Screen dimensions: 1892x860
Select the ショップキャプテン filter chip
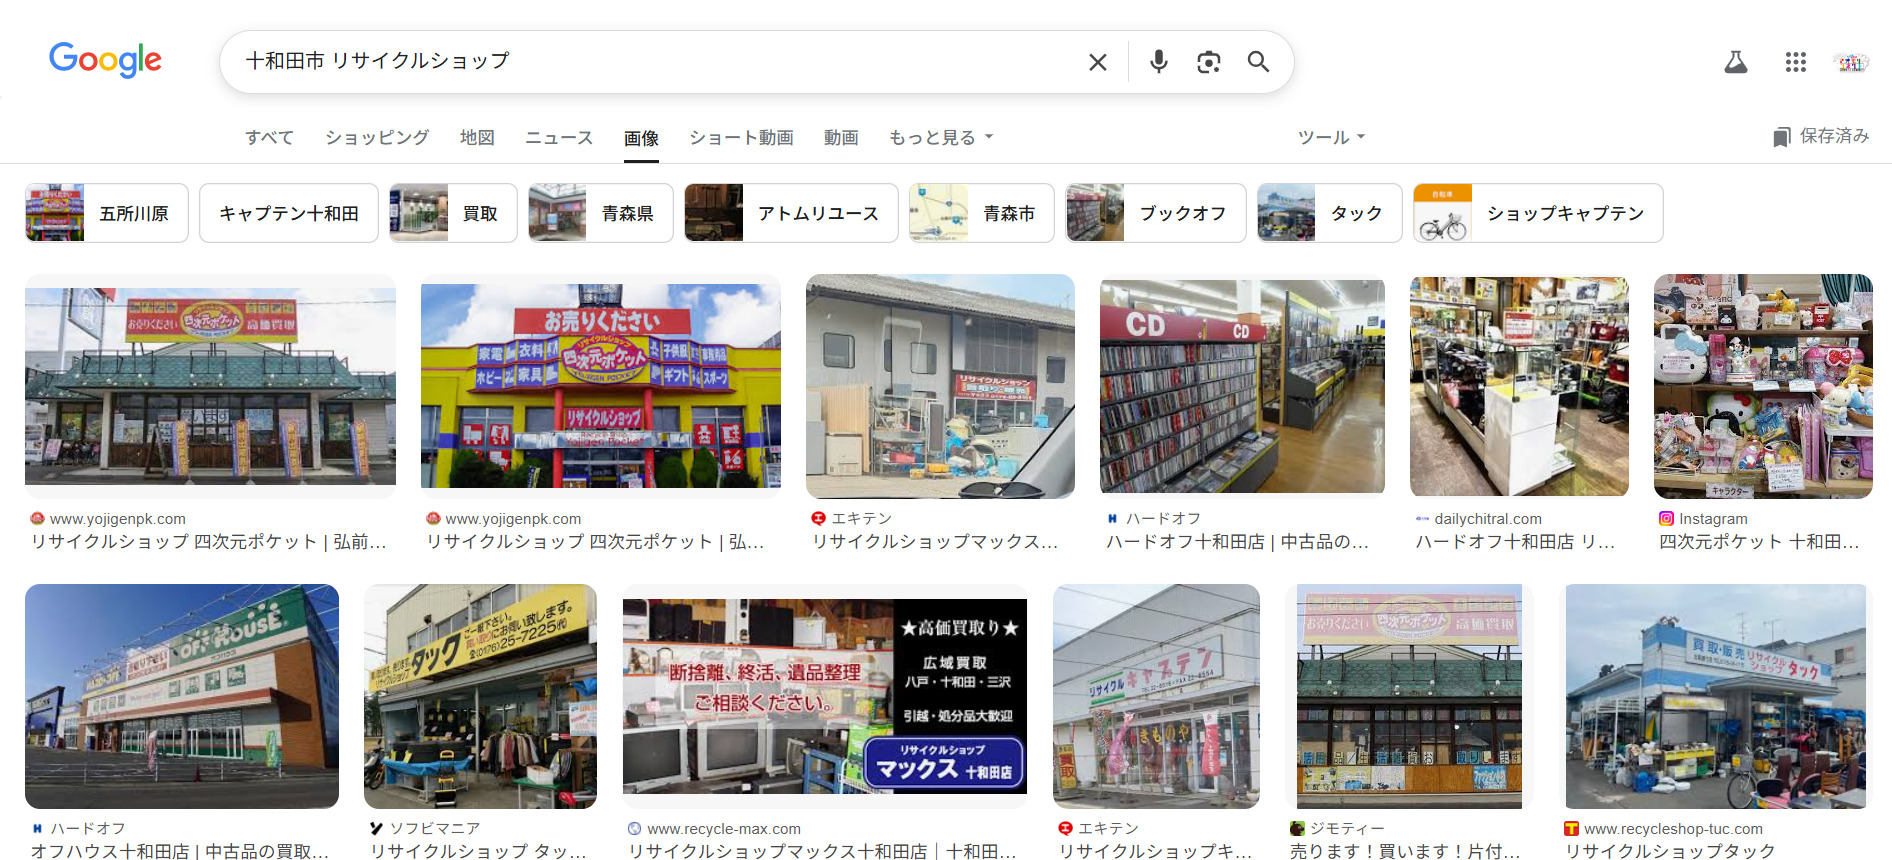point(1538,213)
